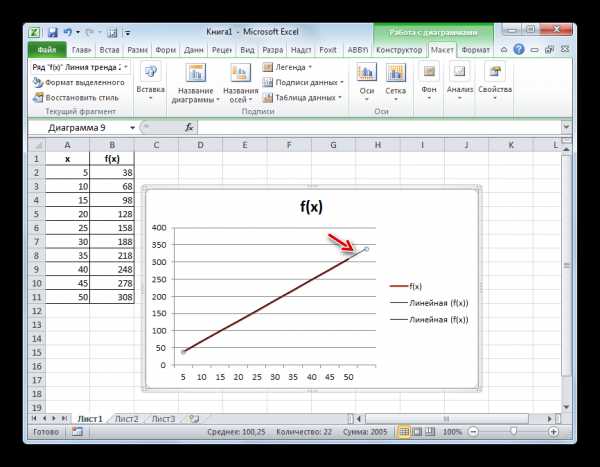Click the 100% zoom level button
Image resolution: width=600 pixels, height=467 pixels.
point(452,432)
